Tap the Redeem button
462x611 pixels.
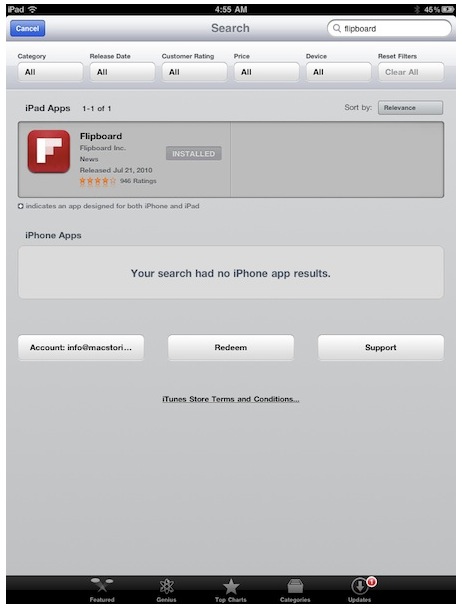coord(231,347)
